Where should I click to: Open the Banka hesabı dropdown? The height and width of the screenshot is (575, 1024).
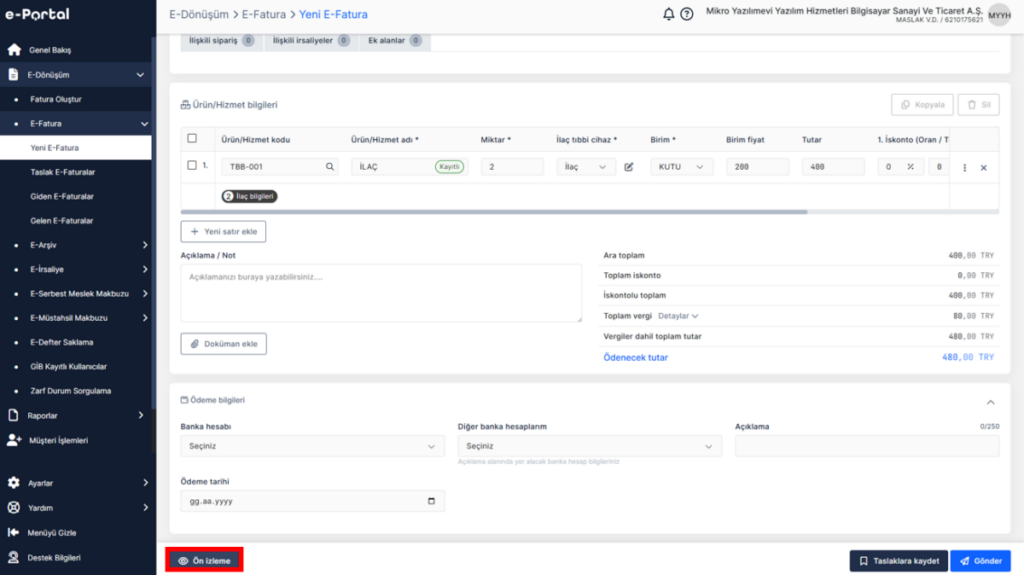tap(312, 446)
